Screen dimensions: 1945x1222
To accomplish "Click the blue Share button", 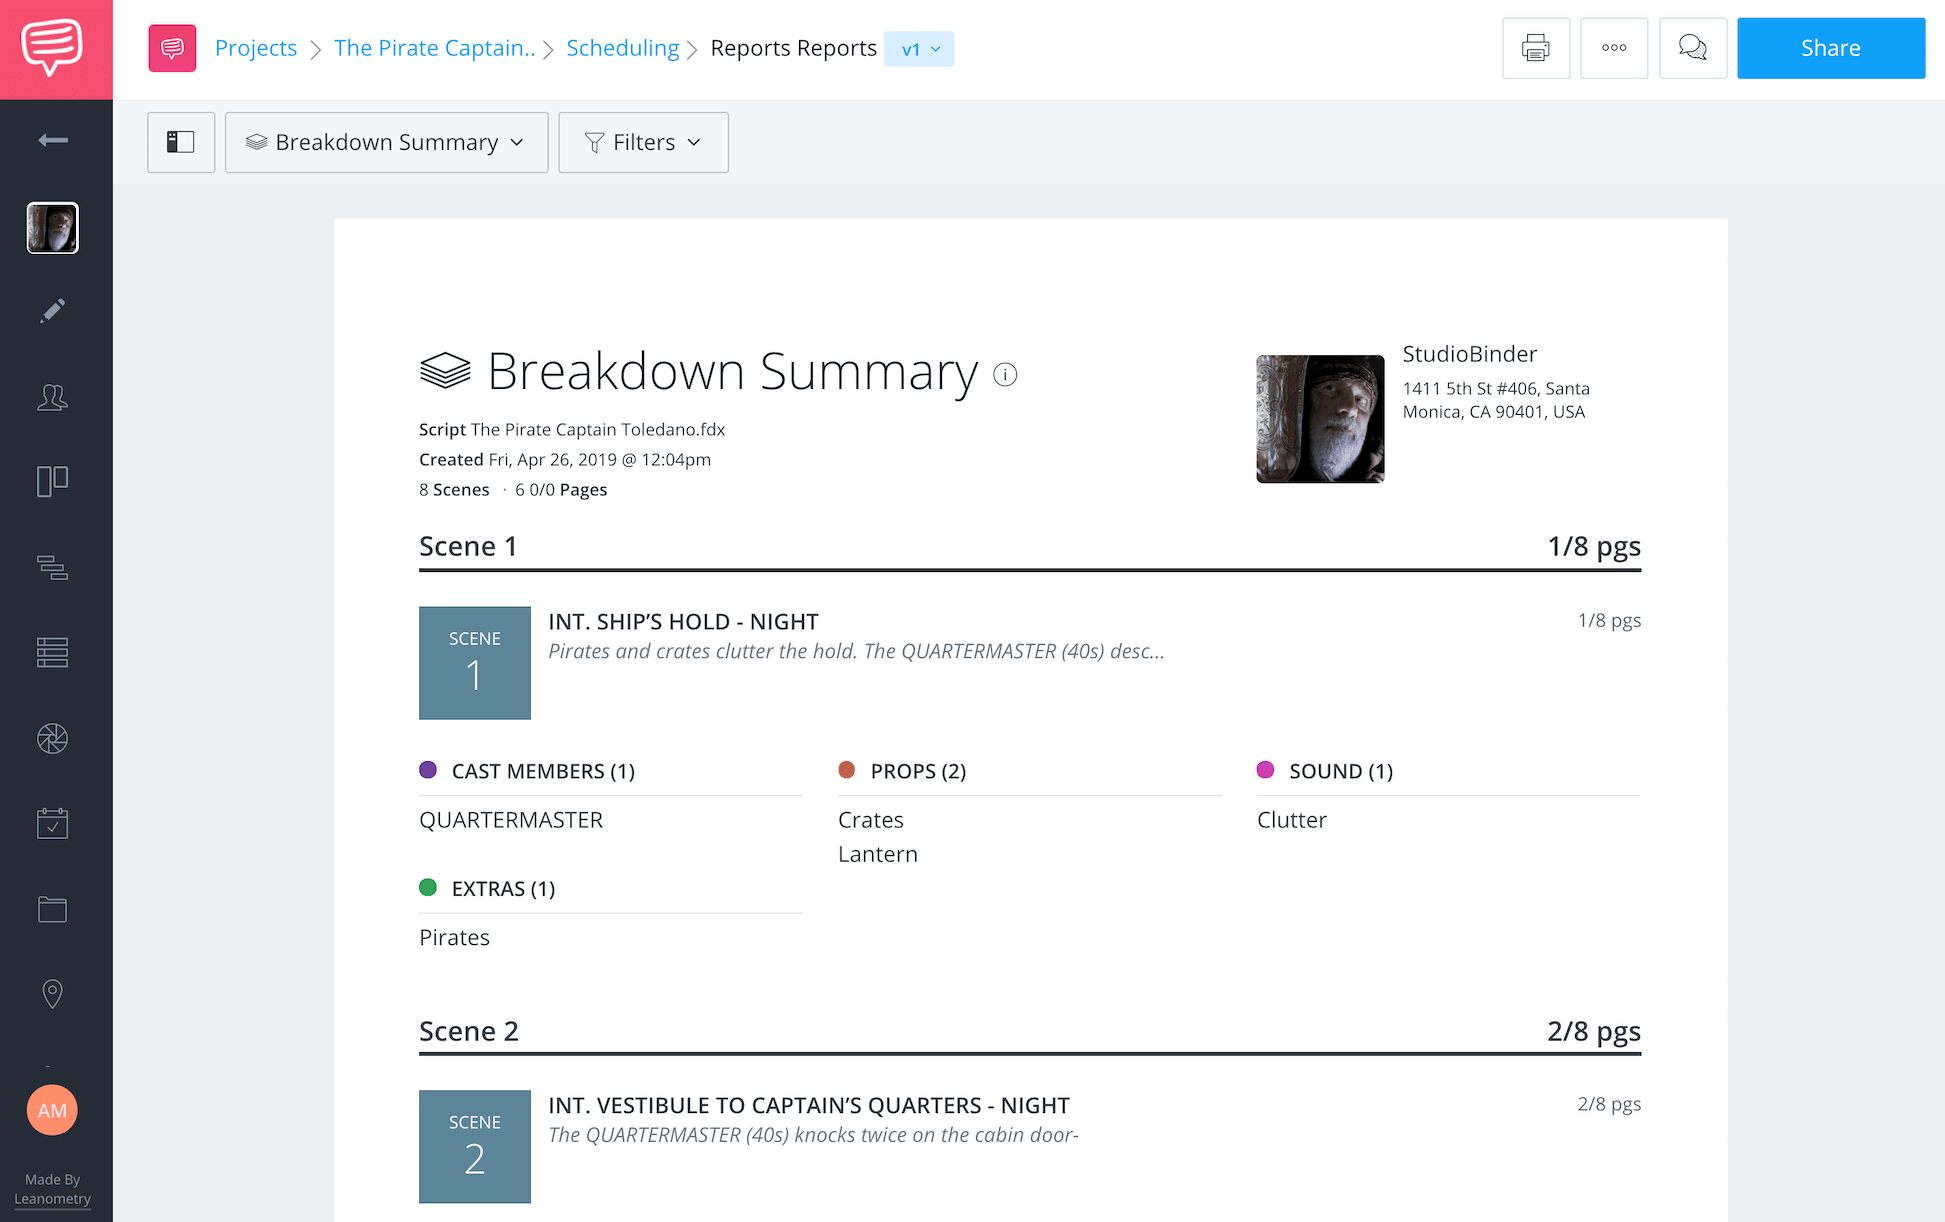I will pos(1830,48).
